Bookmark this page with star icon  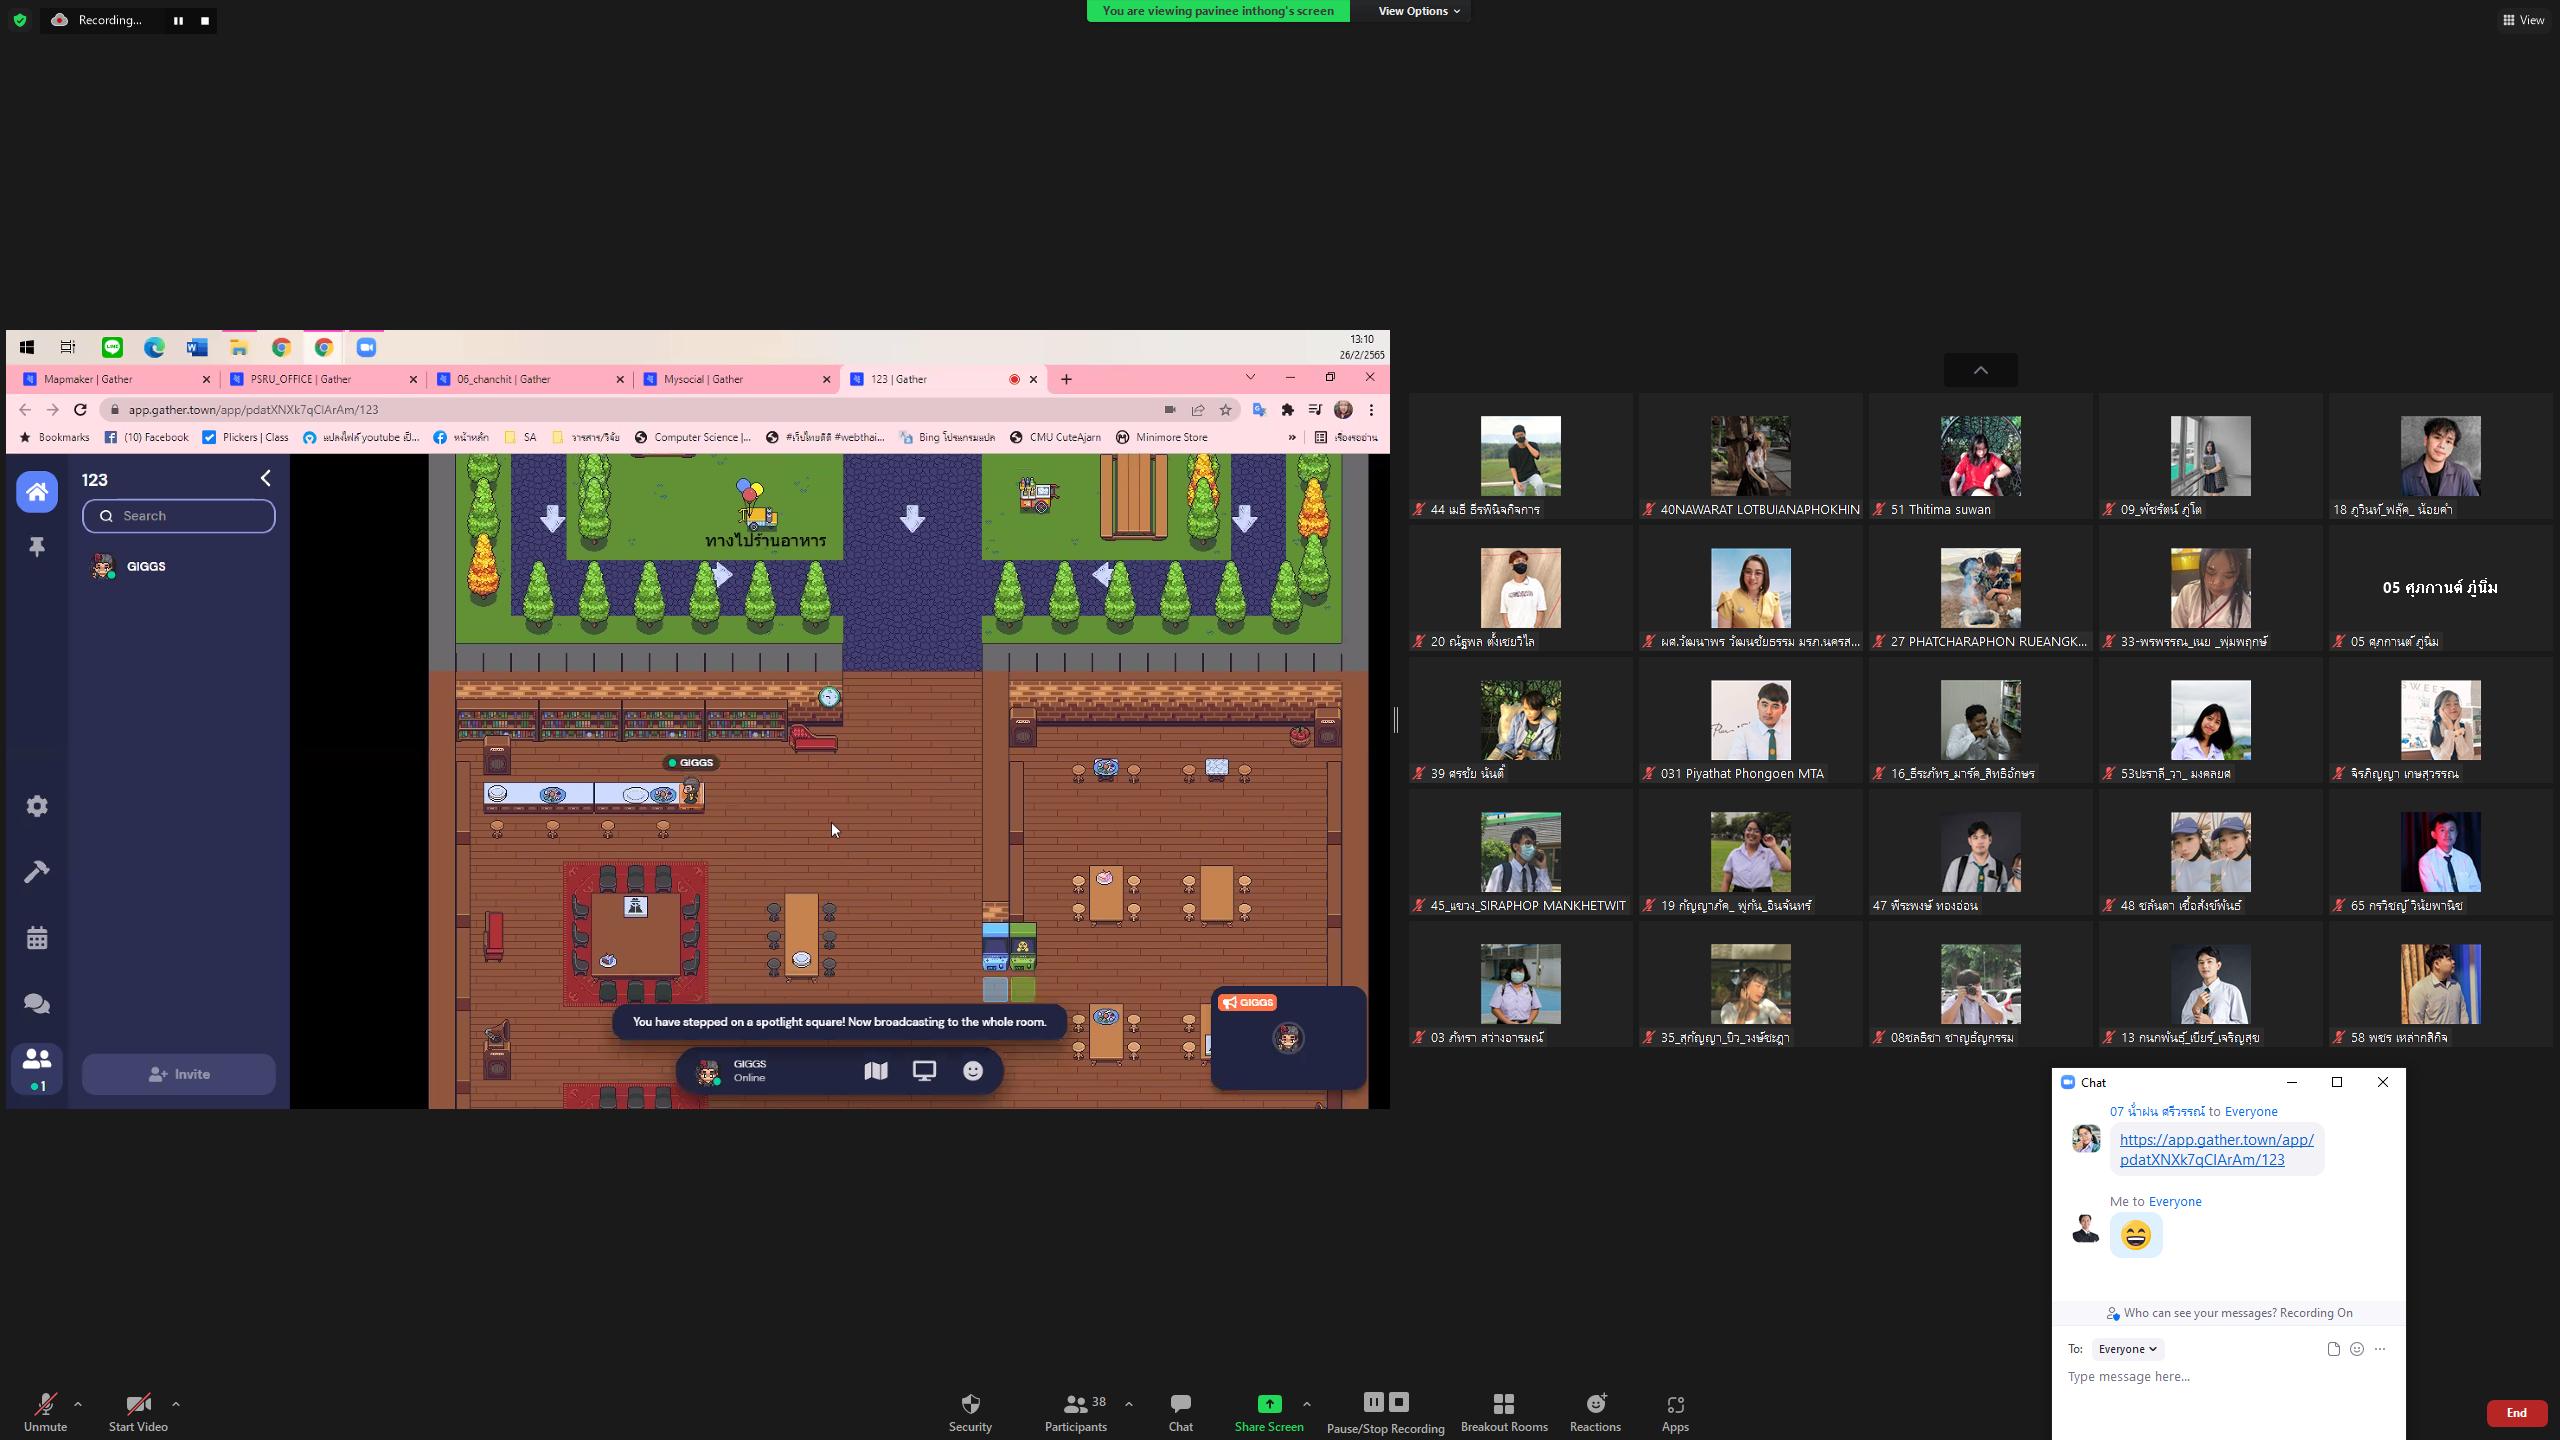[1225, 409]
